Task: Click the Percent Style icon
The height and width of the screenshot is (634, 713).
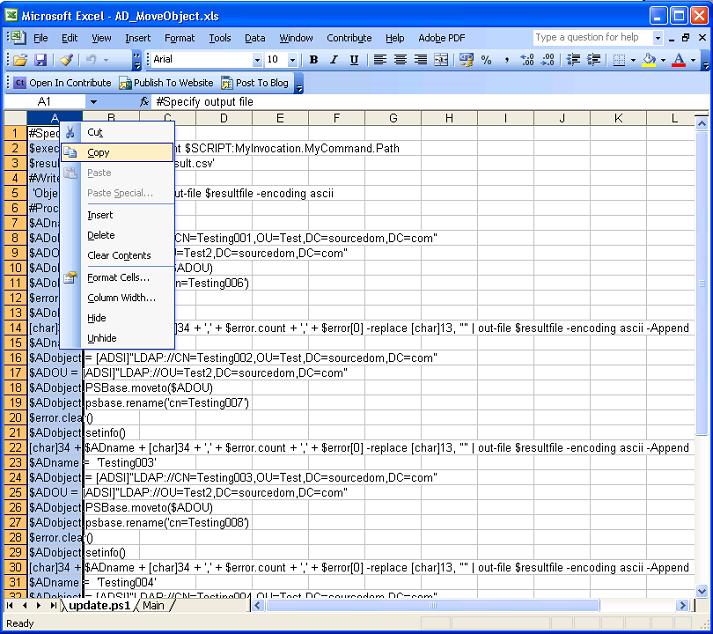Action: (487, 60)
